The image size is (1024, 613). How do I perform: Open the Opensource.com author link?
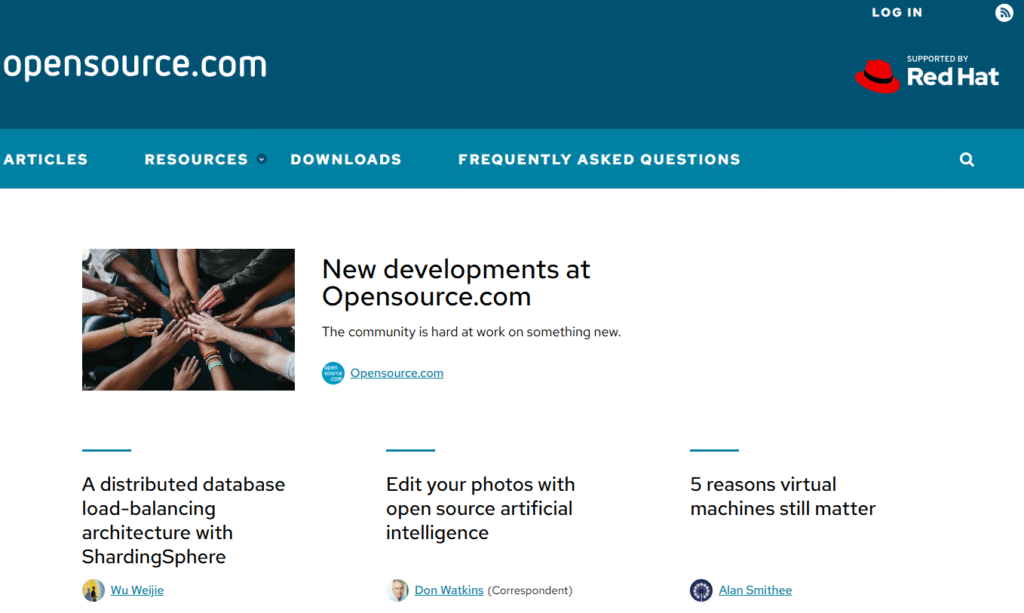[397, 372]
